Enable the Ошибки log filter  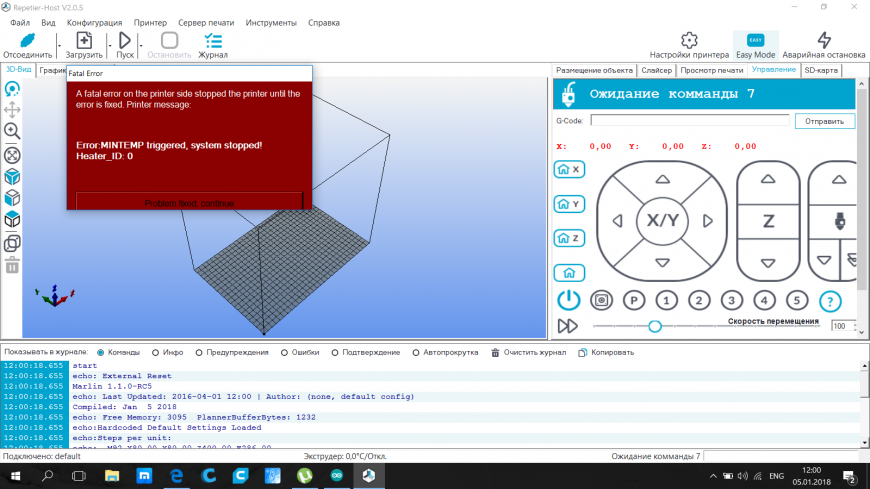(285, 352)
